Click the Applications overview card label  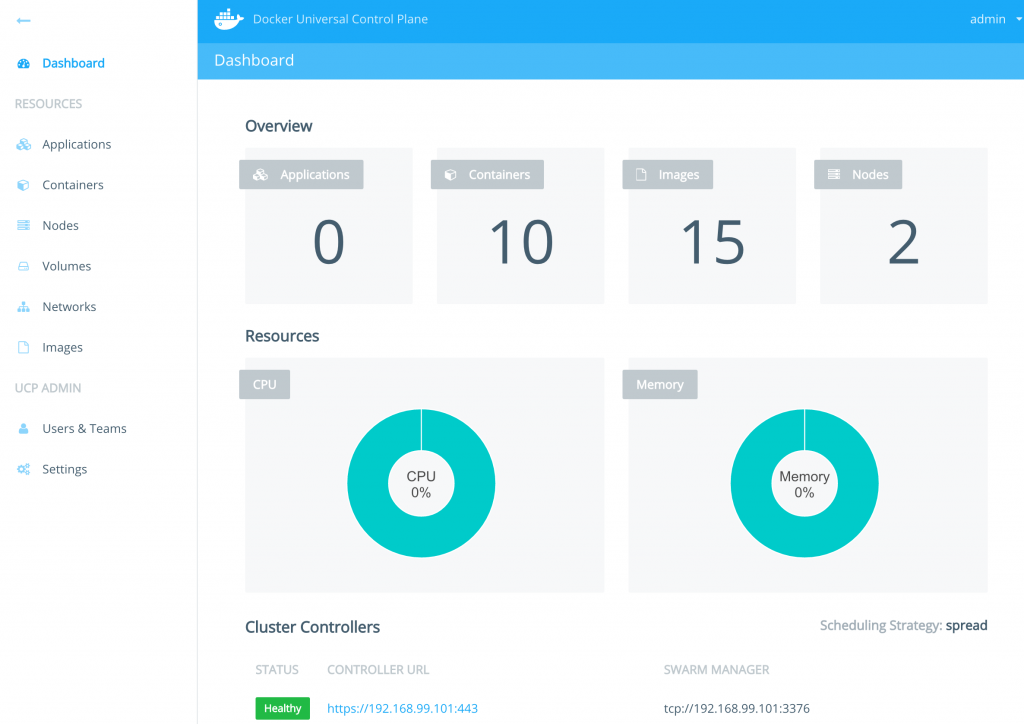(x=302, y=174)
